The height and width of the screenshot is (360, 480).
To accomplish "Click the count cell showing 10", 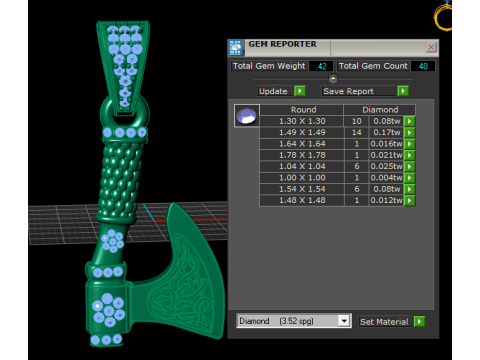I will click(x=357, y=121).
